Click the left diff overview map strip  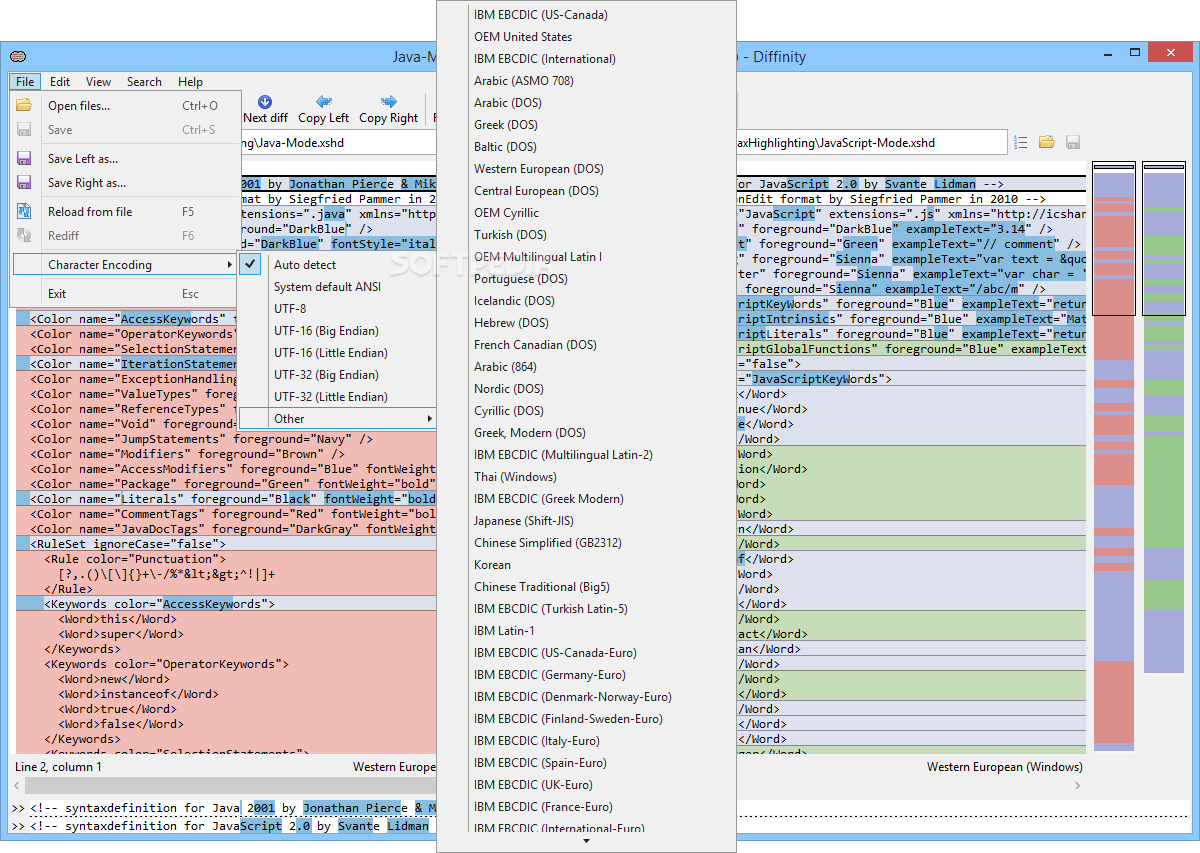click(1114, 456)
